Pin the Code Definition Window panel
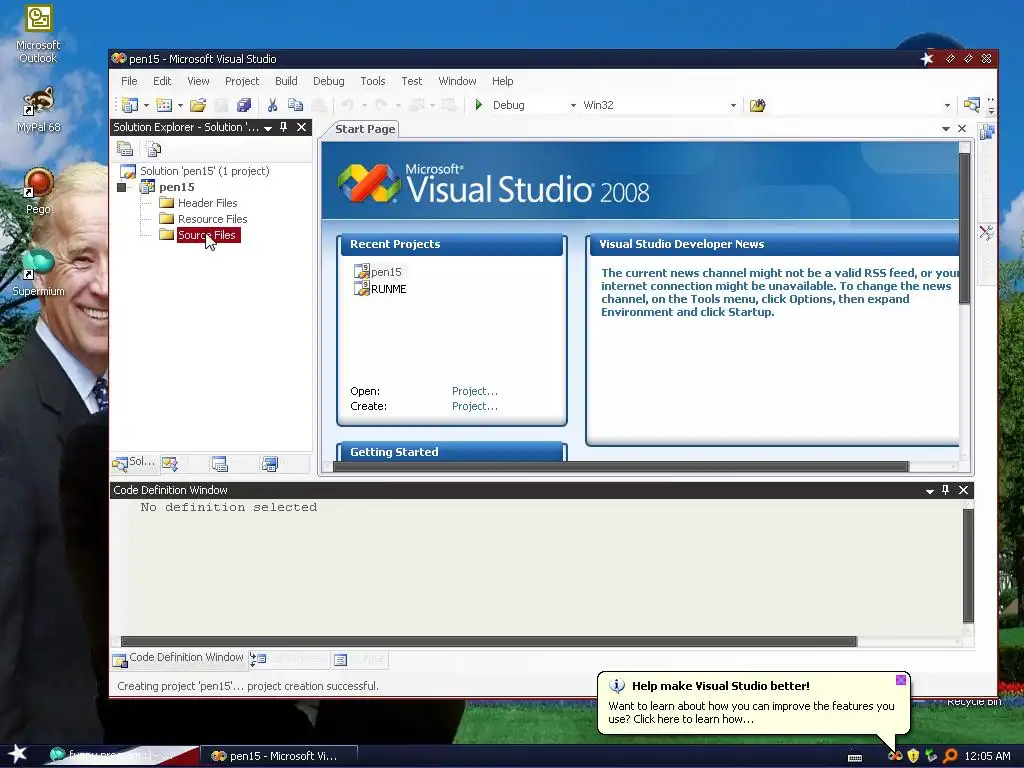Viewport: 1024px width, 768px height. pyautogui.click(x=945, y=490)
